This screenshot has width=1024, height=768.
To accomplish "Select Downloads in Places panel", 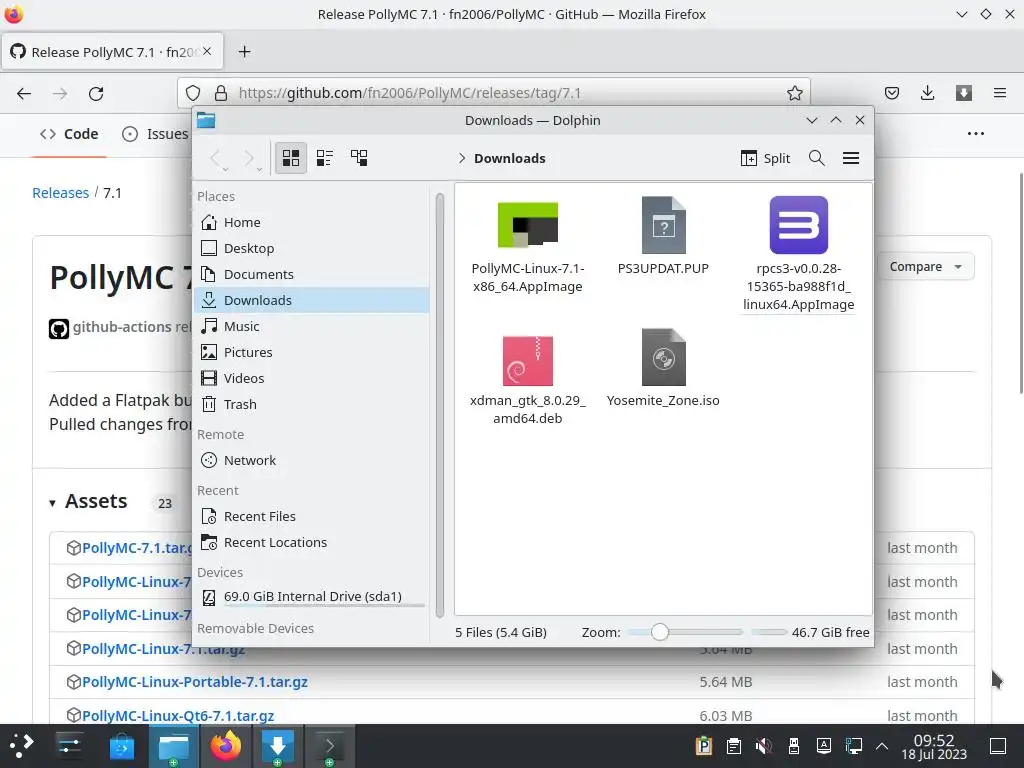I will click(312, 300).
